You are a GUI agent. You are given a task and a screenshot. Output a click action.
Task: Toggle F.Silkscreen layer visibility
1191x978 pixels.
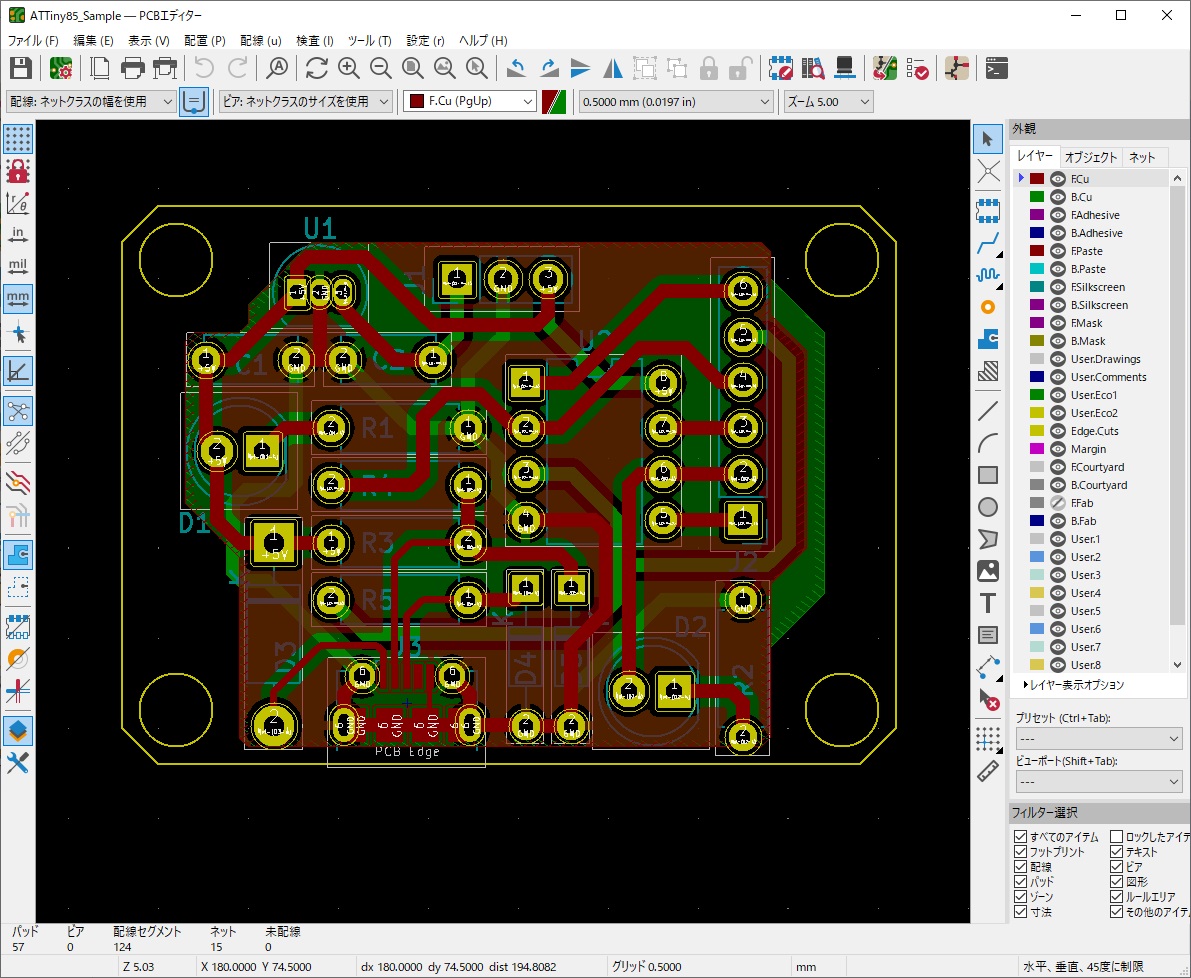tap(1058, 287)
